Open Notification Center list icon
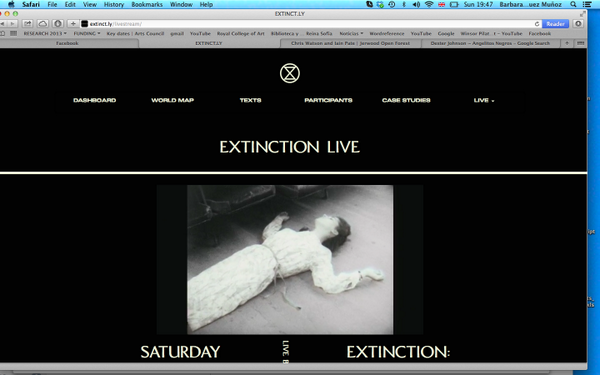Image resolution: width=600 pixels, height=375 pixels. coord(587,4)
